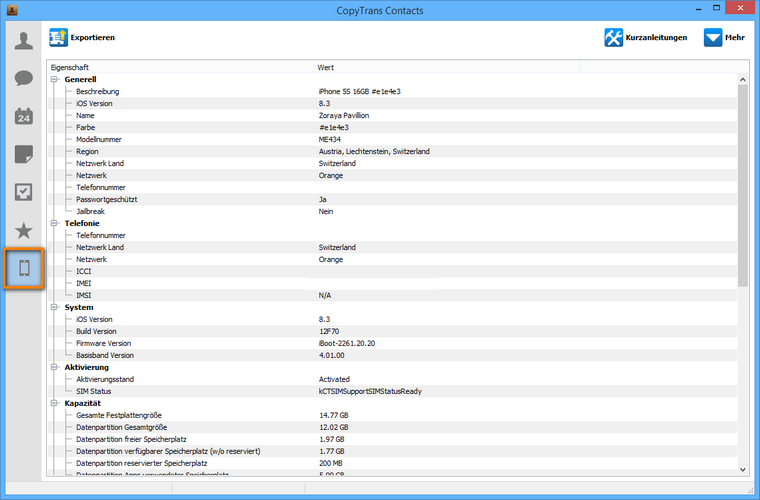This screenshot has width=760, height=500.
Task: Click the value ME434
Action: pos(330,140)
